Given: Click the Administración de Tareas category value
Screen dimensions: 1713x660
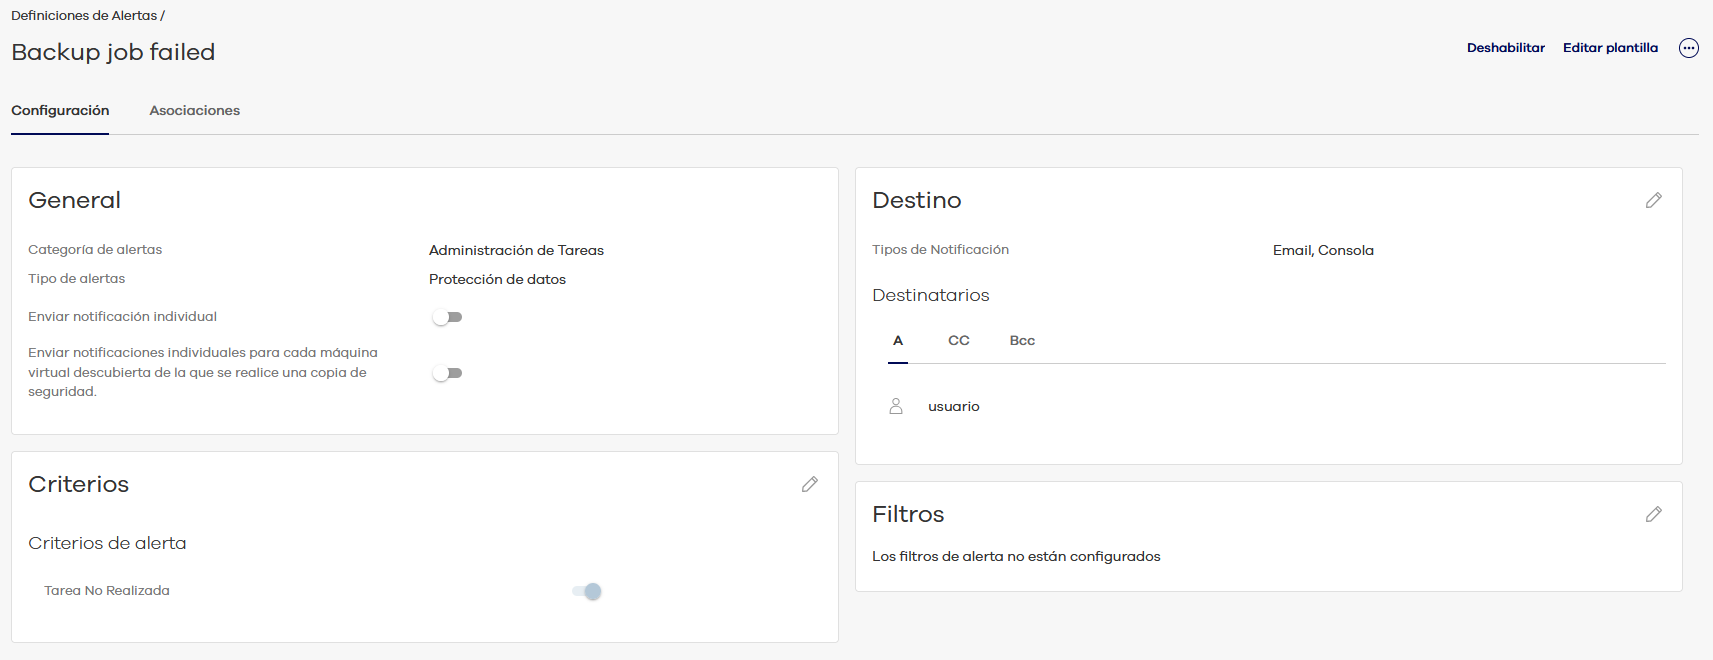Looking at the screenshot, I should (516, 251).
